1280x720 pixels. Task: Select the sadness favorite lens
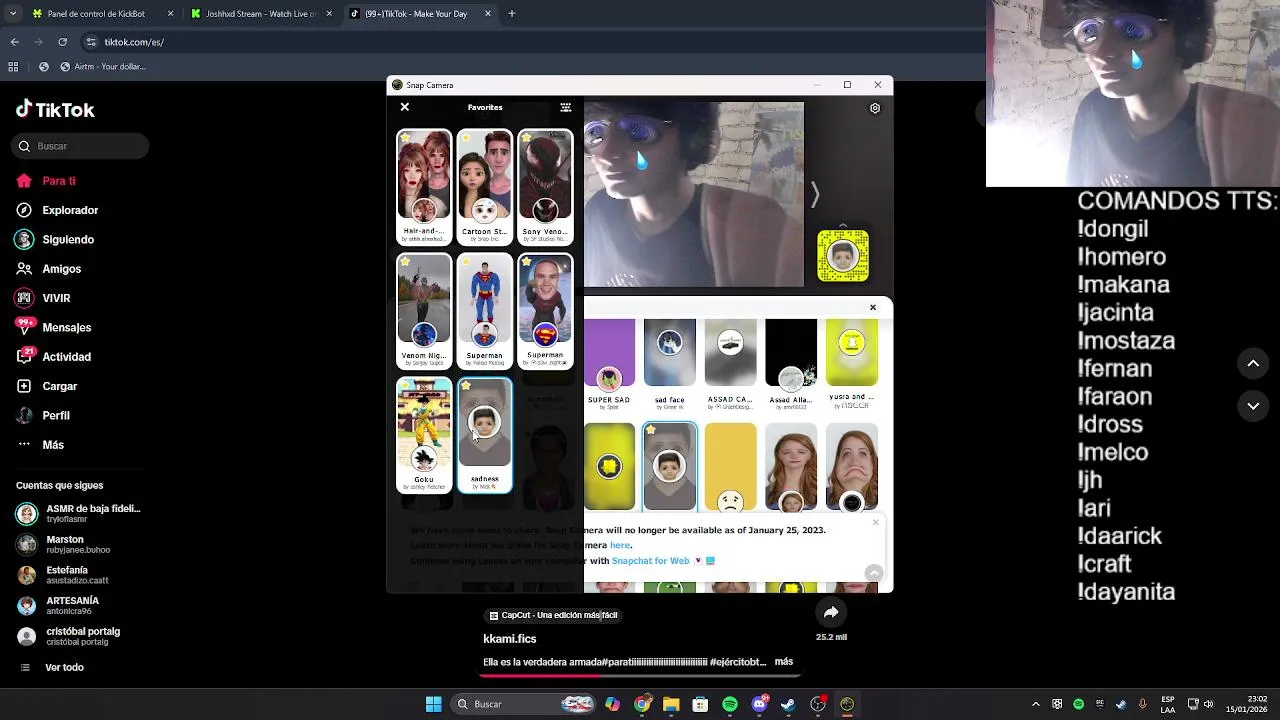485,435
